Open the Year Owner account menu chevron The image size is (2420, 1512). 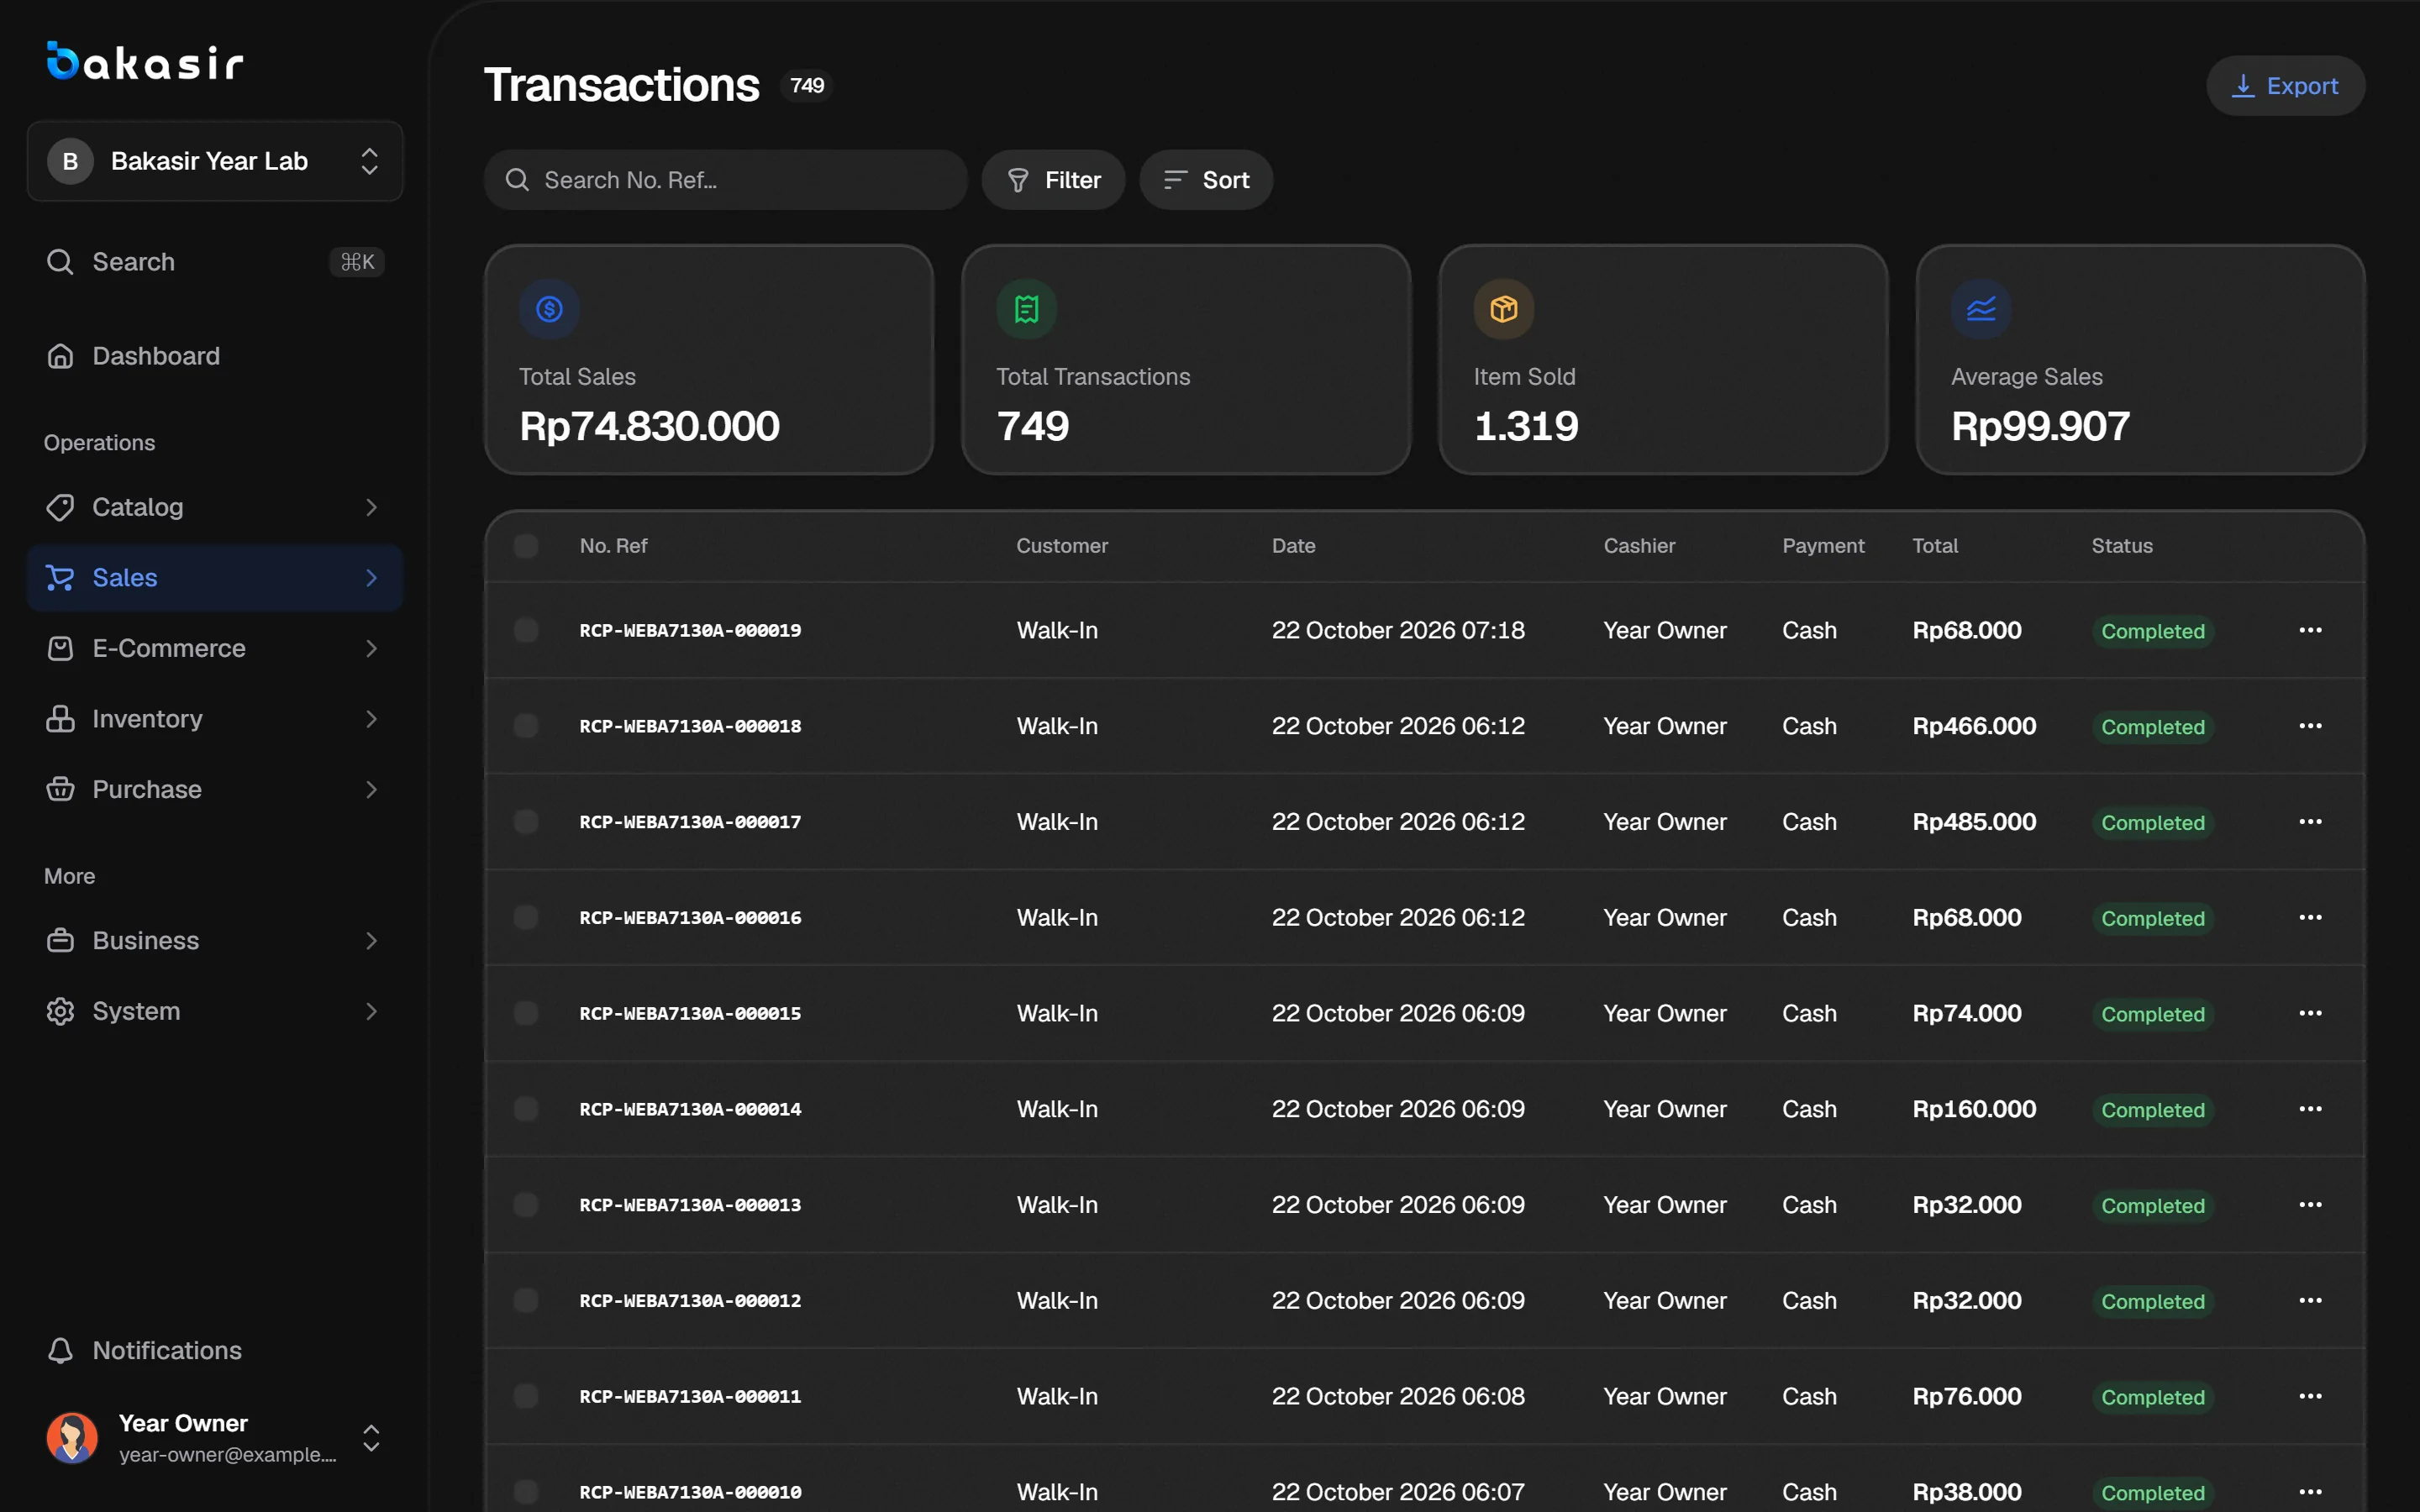point(371,1438)
